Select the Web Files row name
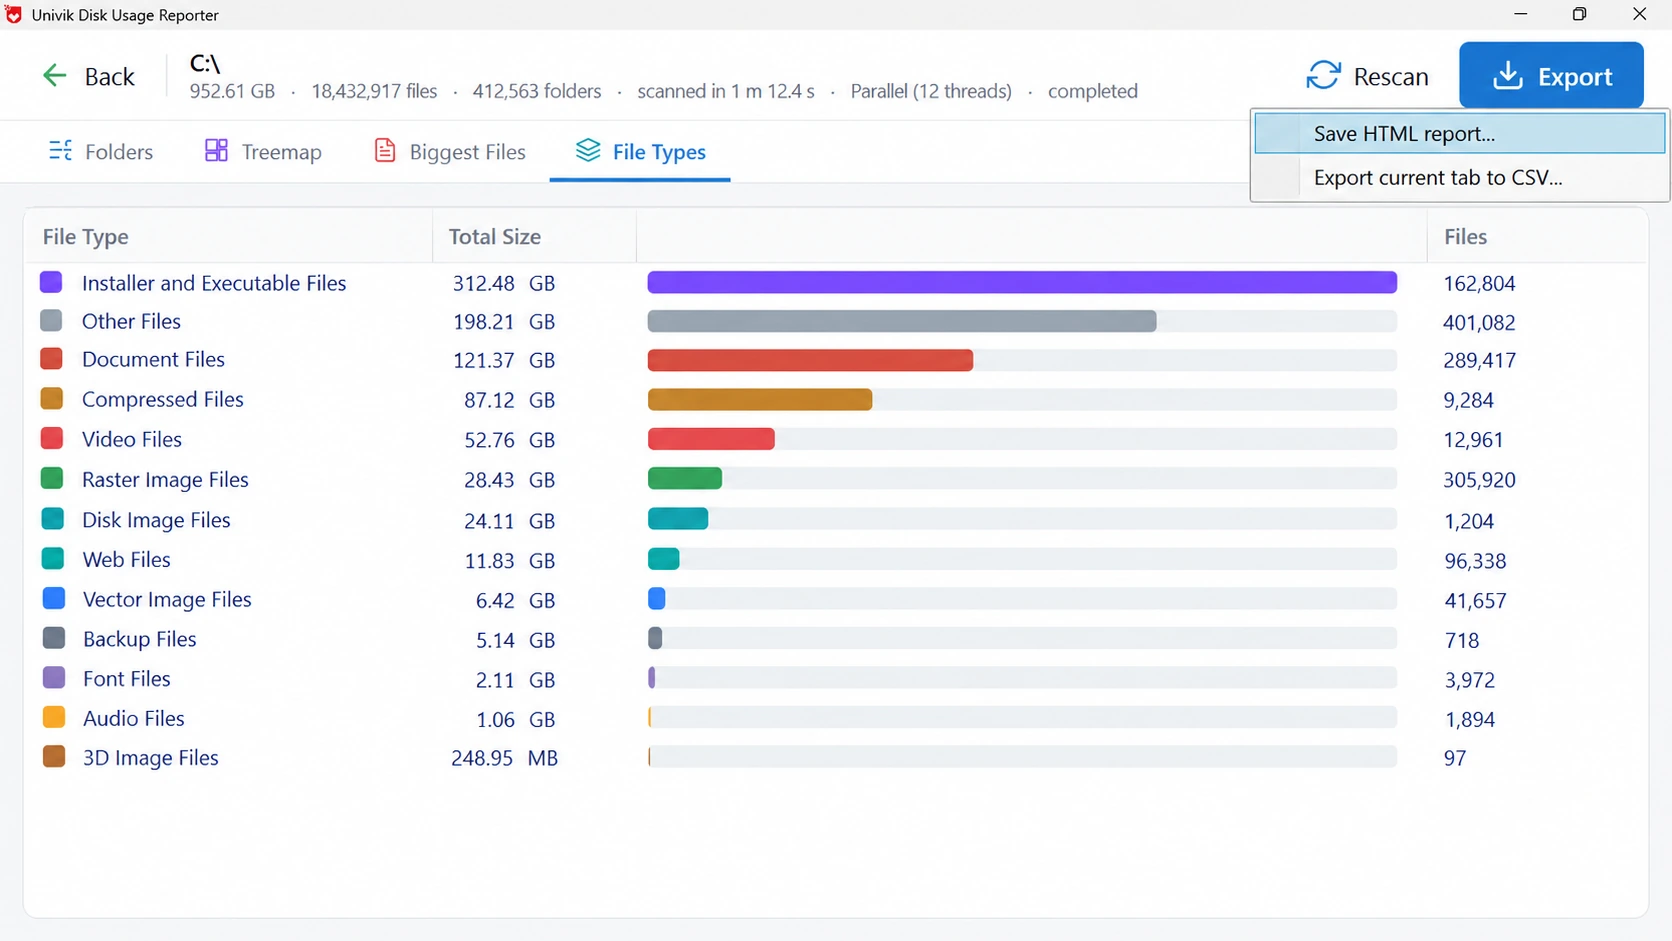 126,559
